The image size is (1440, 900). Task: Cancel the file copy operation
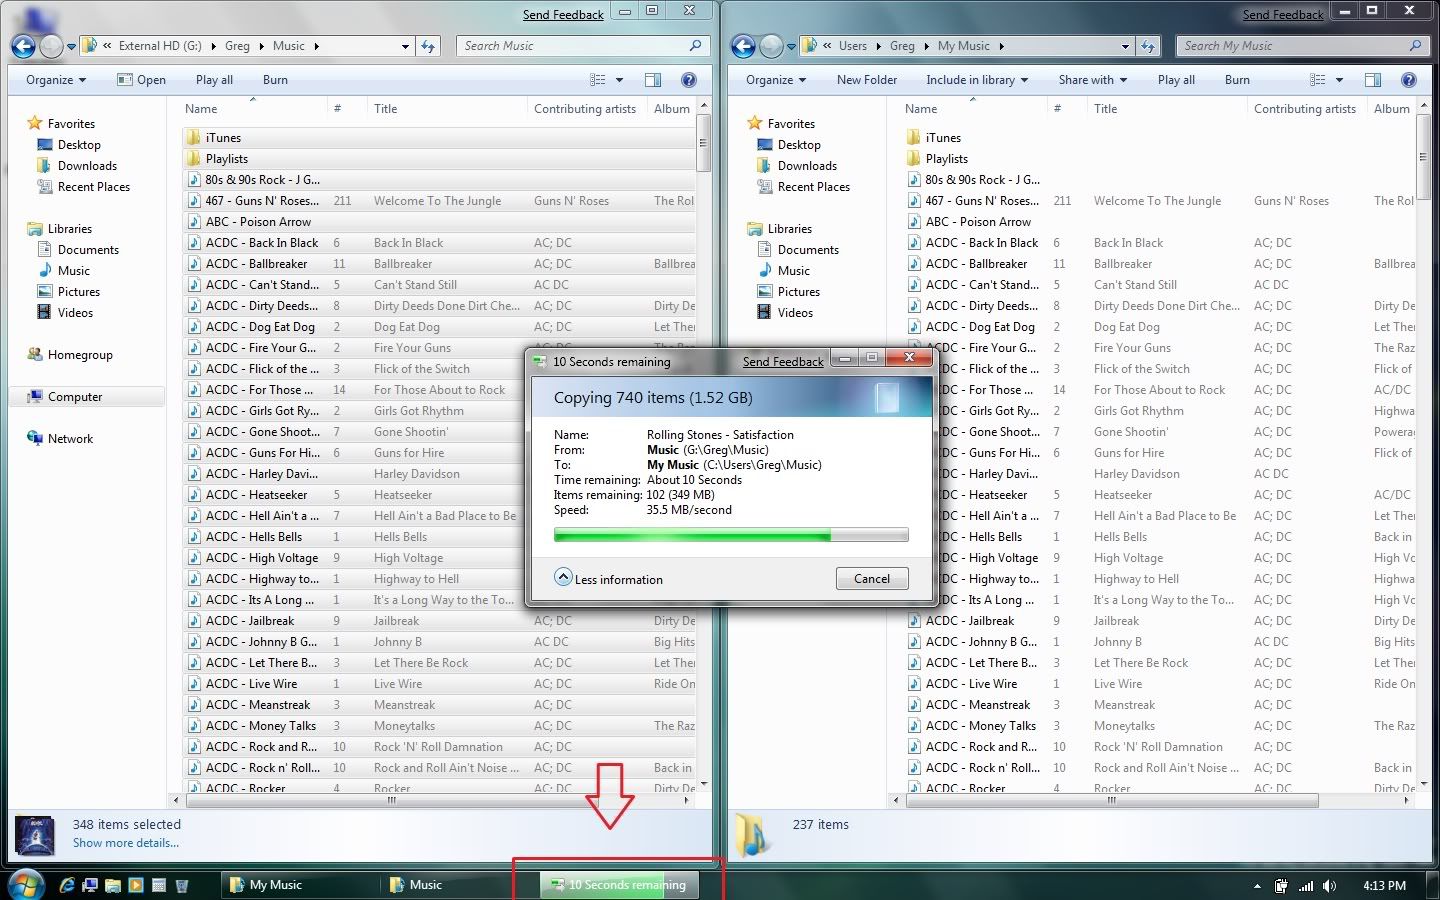point(872,578)
